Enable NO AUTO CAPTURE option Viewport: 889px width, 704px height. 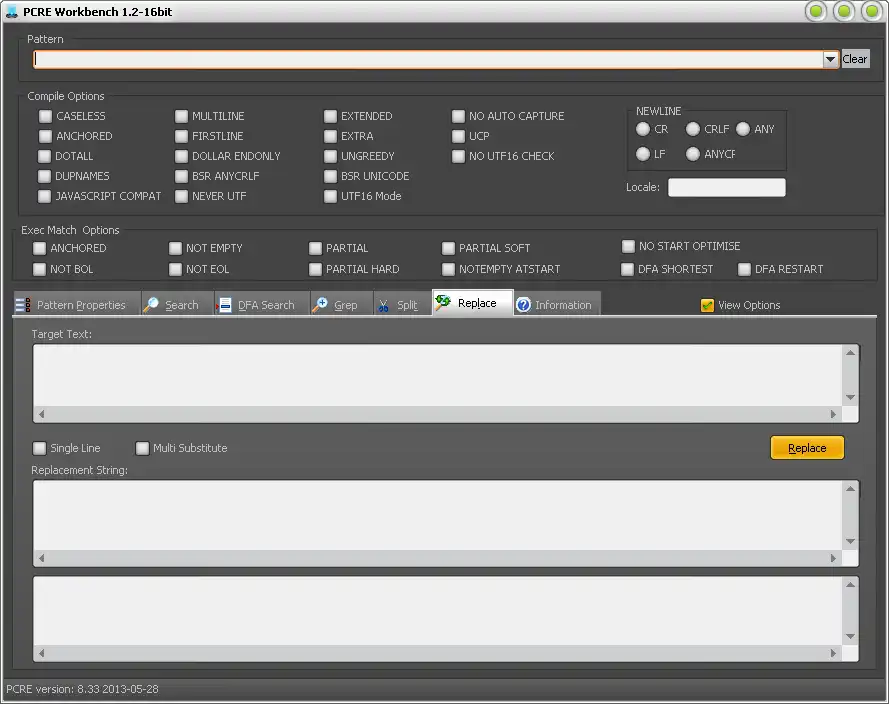(458, 116)
